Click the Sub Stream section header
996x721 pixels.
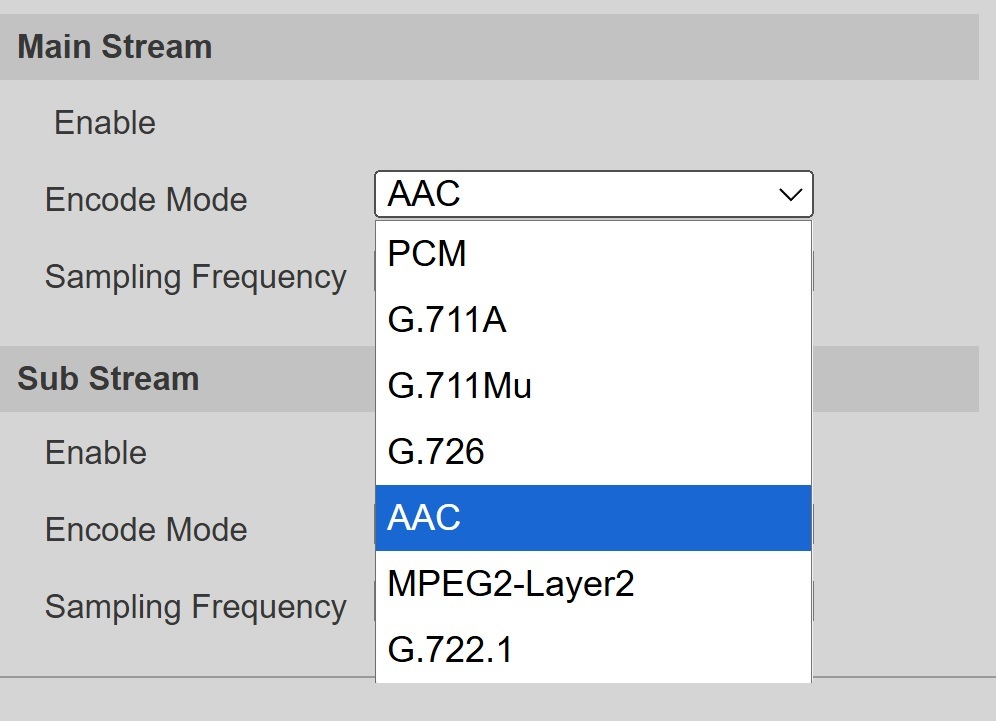point(108,379)
